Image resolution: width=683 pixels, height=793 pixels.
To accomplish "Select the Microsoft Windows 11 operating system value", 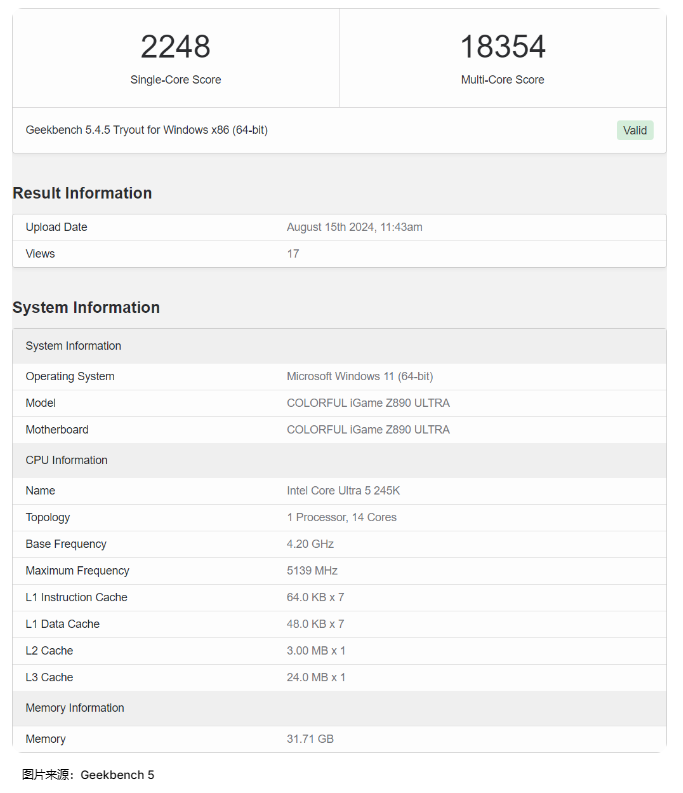I will pos(359,377).
